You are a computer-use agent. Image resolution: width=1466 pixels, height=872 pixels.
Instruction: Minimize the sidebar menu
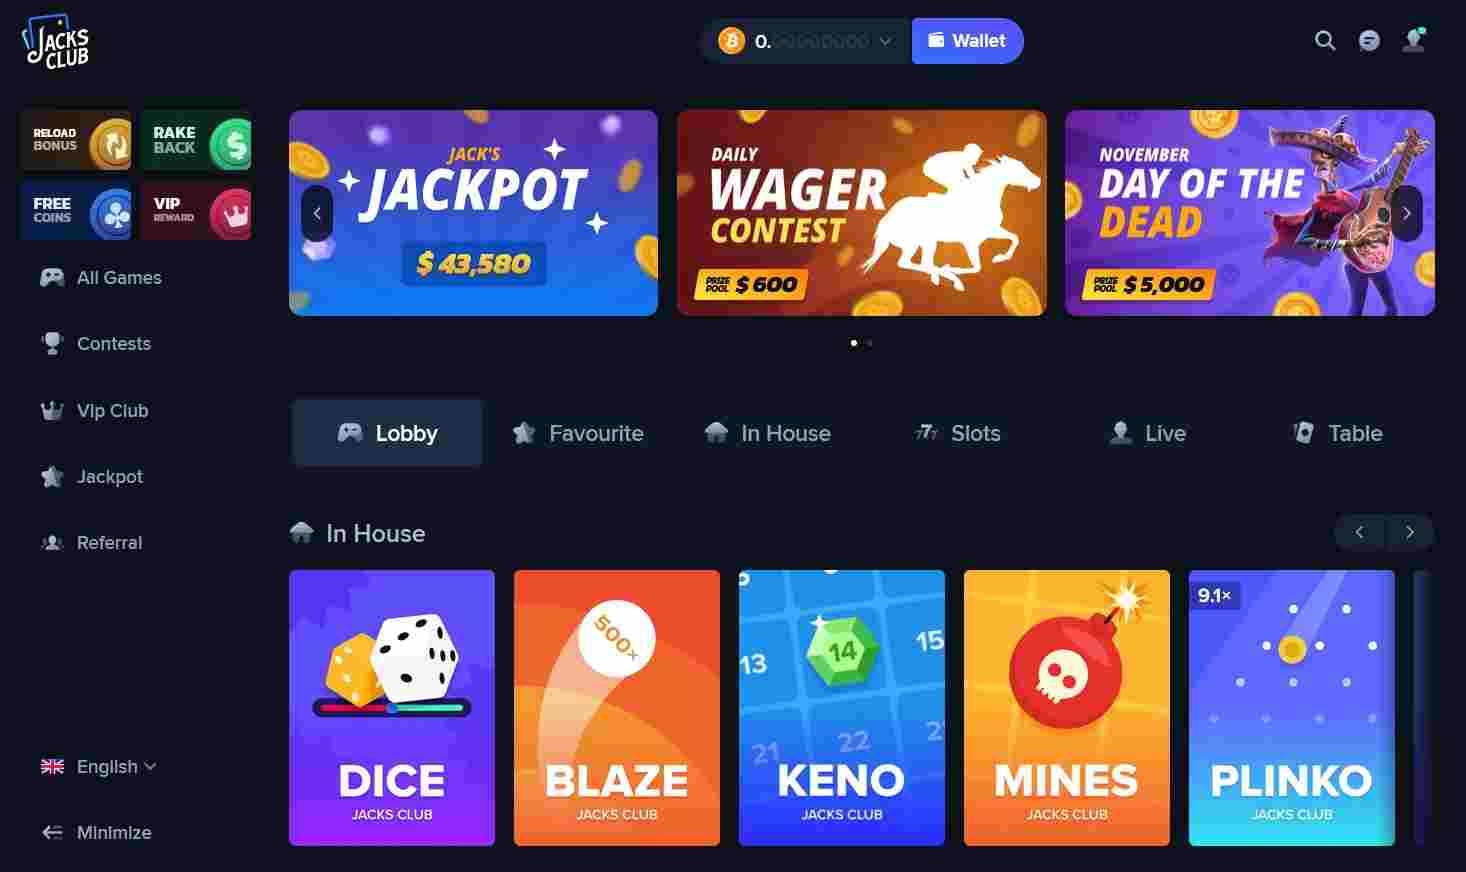96,833
